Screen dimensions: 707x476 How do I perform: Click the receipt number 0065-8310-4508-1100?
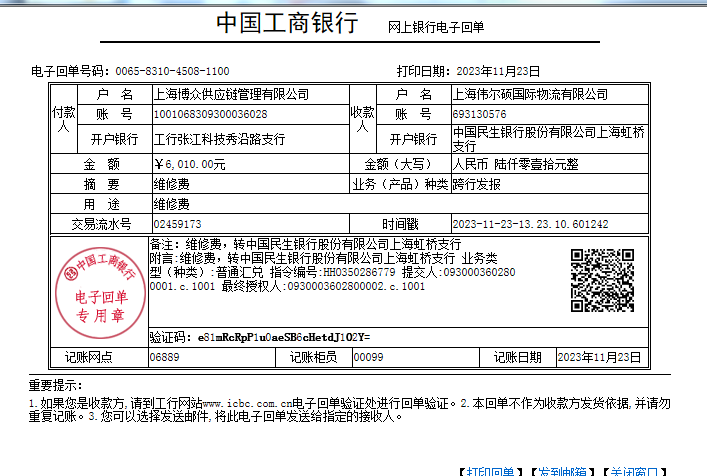point(172,71)
